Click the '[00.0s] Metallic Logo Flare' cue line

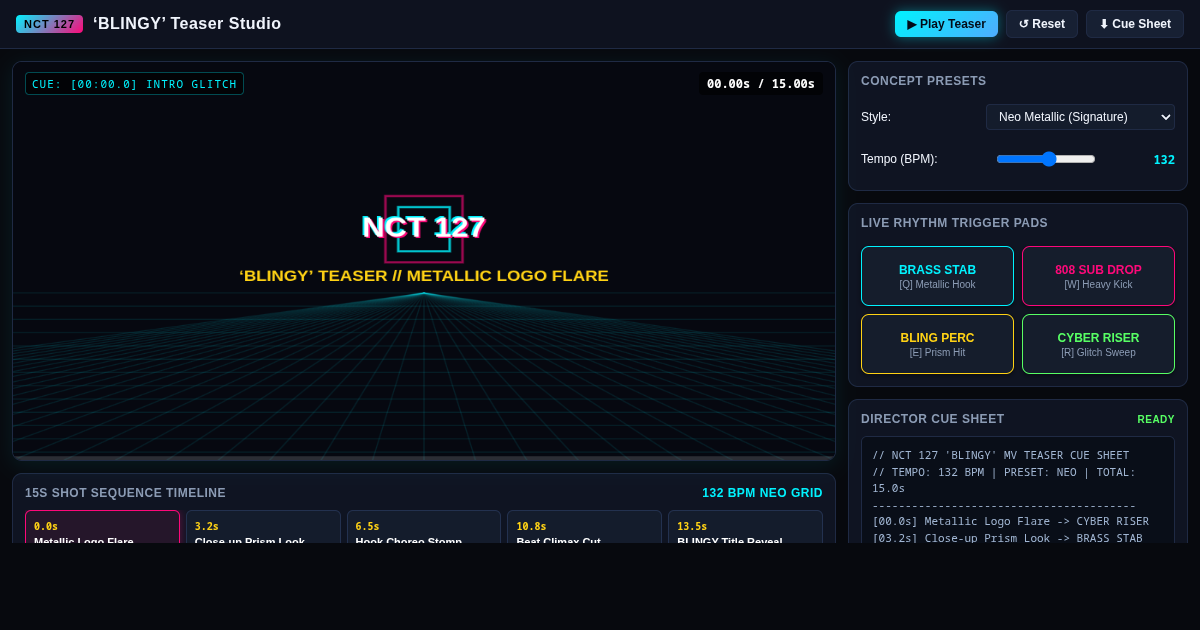tap(1010, 521)
